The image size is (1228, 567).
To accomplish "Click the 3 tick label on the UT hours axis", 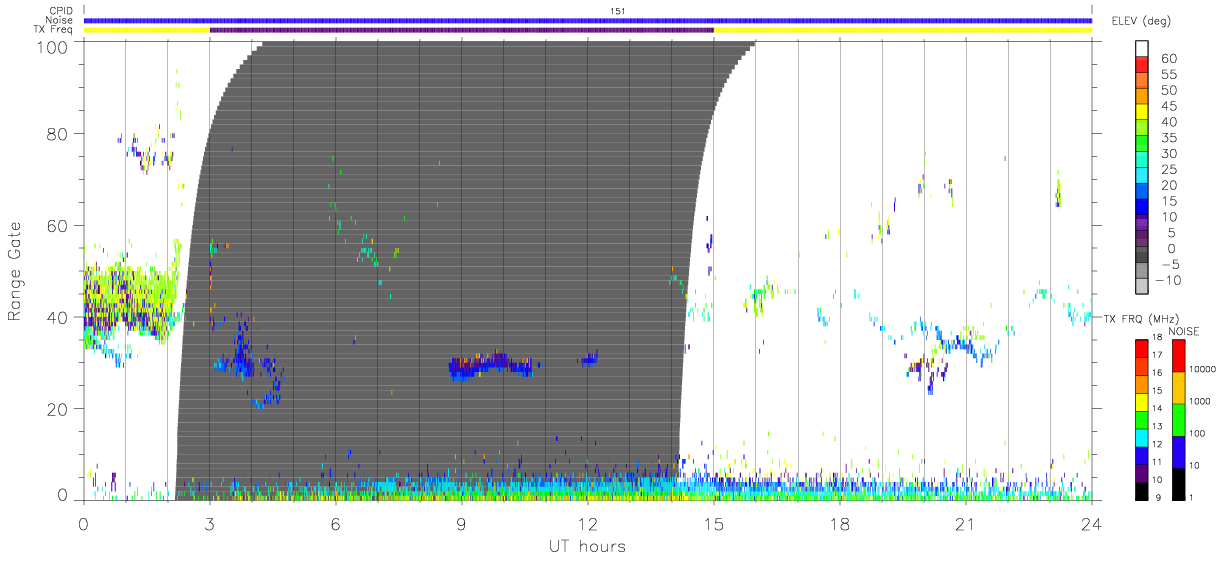I will point(210,522).
